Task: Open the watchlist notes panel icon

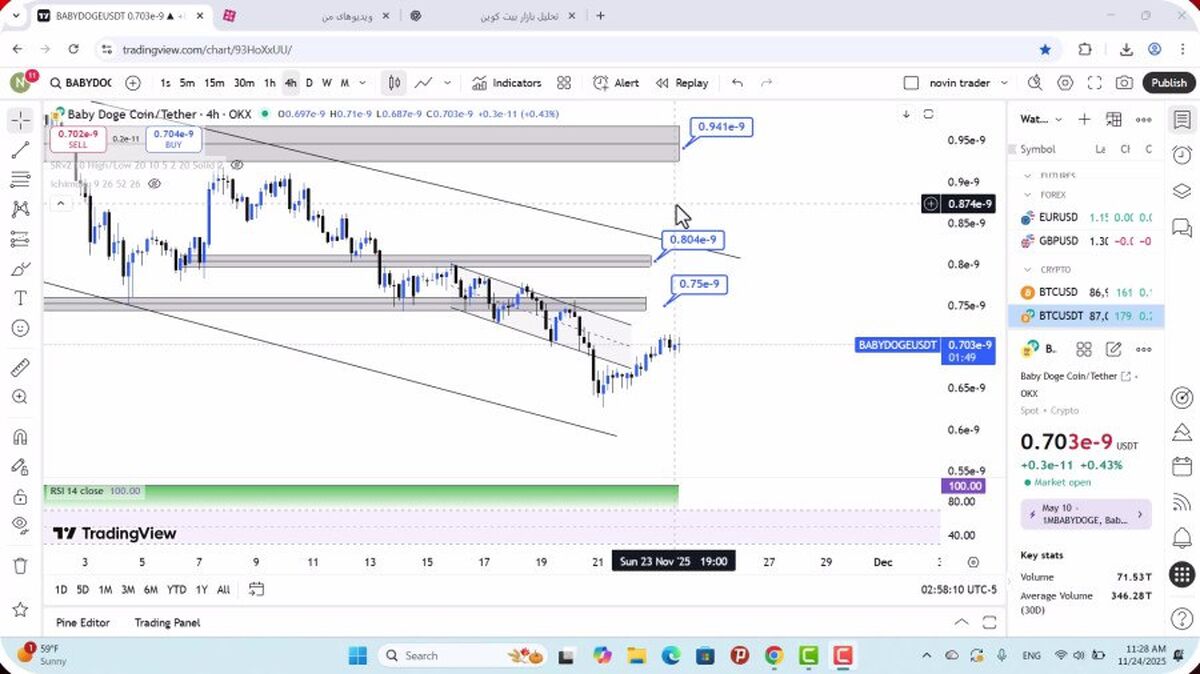Action: coord(1182,119)
